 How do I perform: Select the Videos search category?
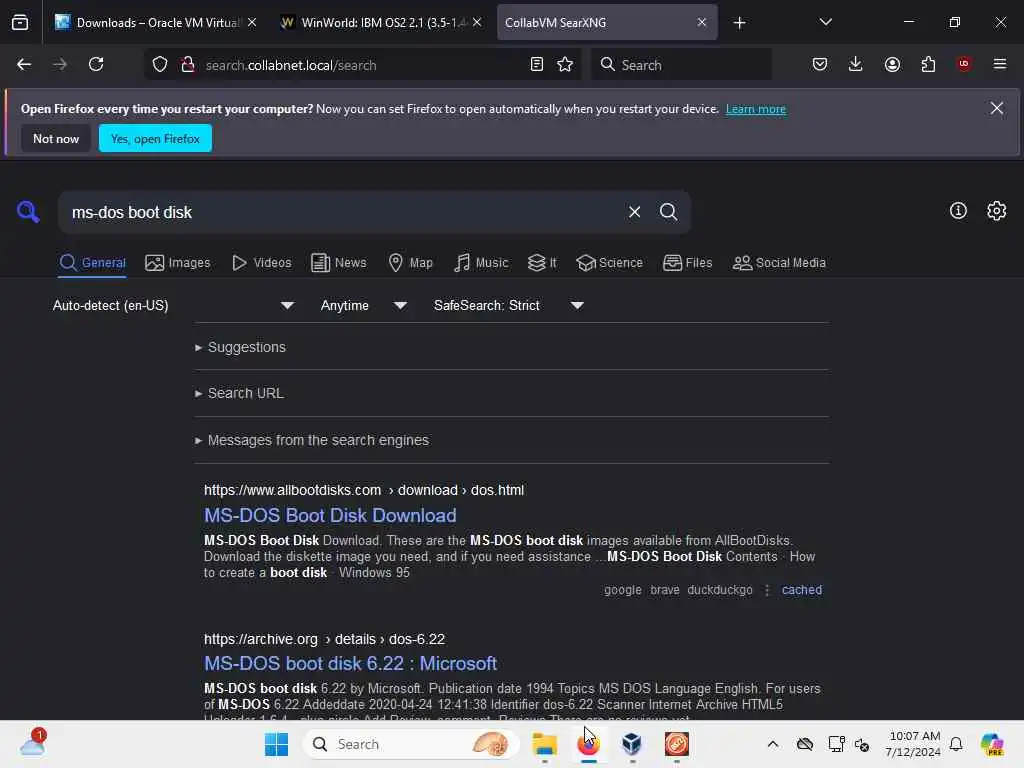262,263
